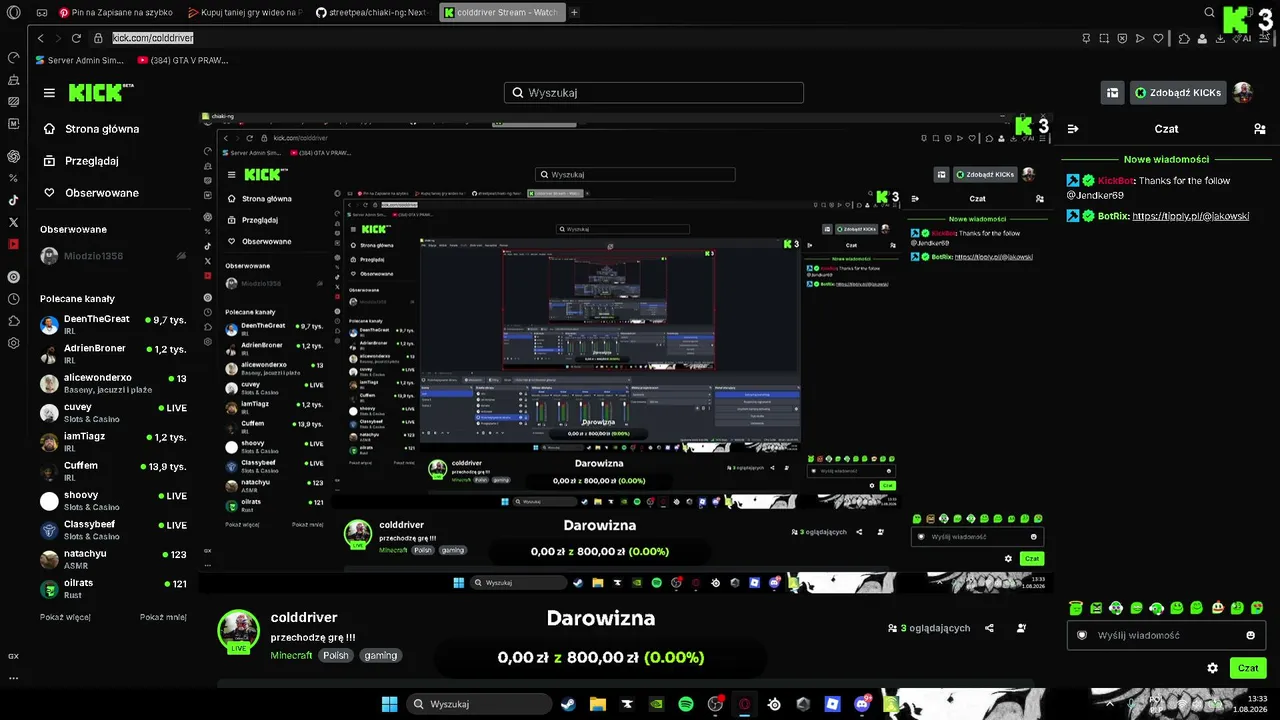Screen dimensions: 1280x720
Task: Open the Server Admin Sim bookmark
Action: [x=79, y=60]
